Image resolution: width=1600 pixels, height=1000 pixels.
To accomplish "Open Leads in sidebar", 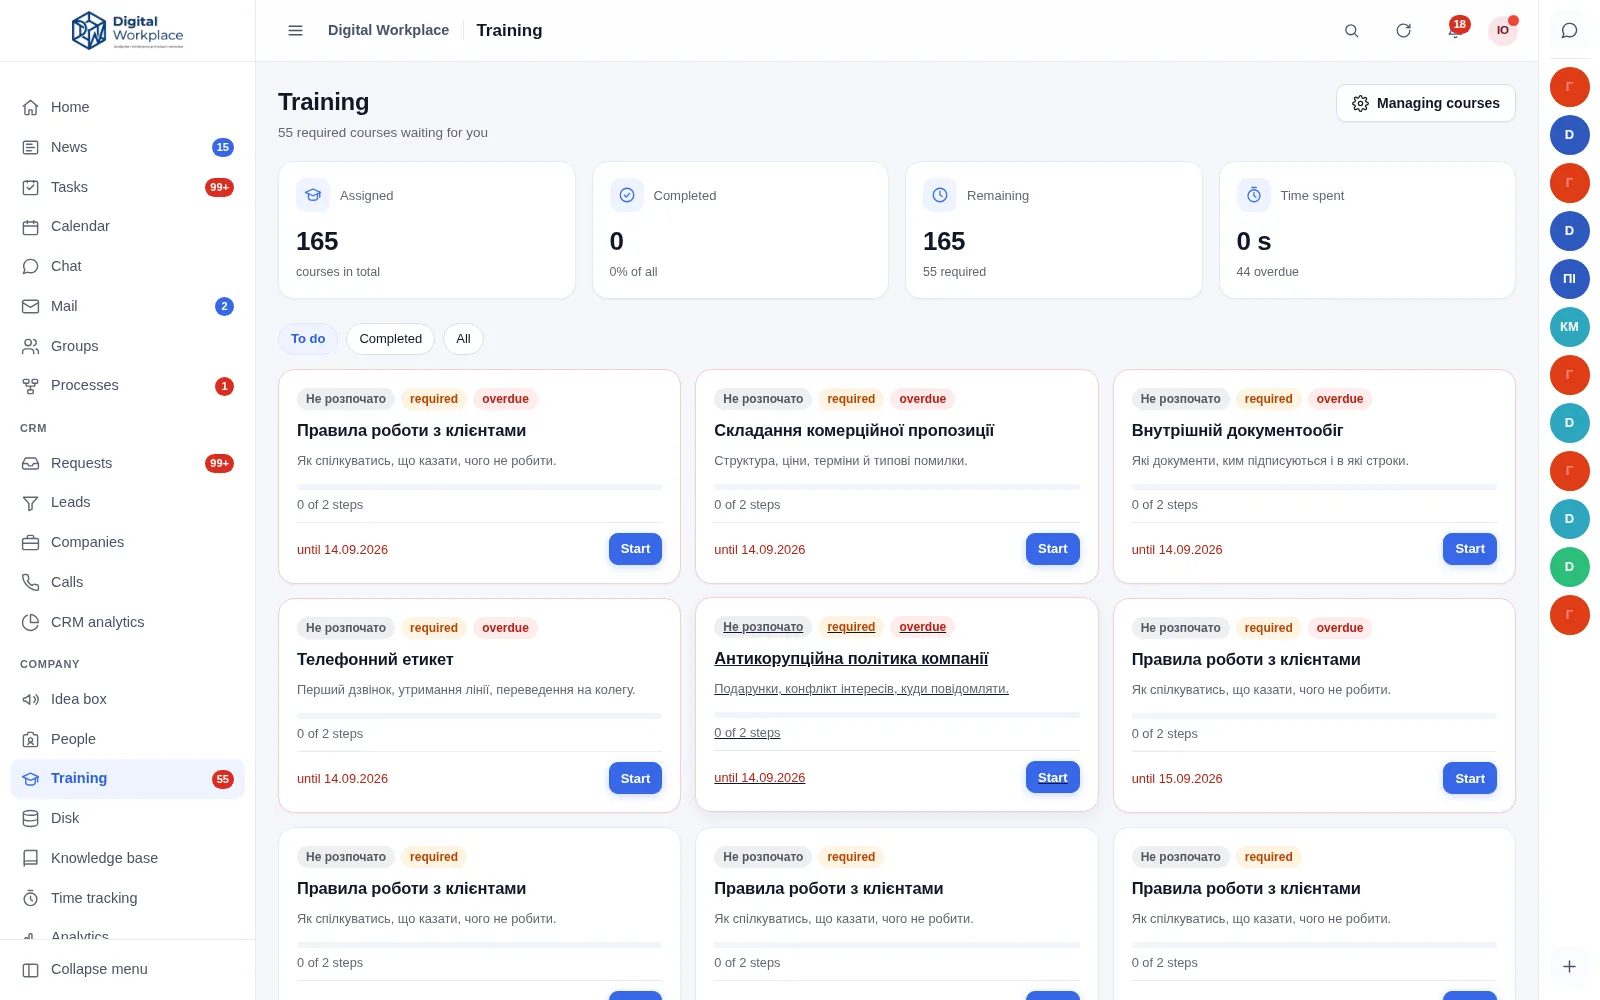I will coord(127,502).
